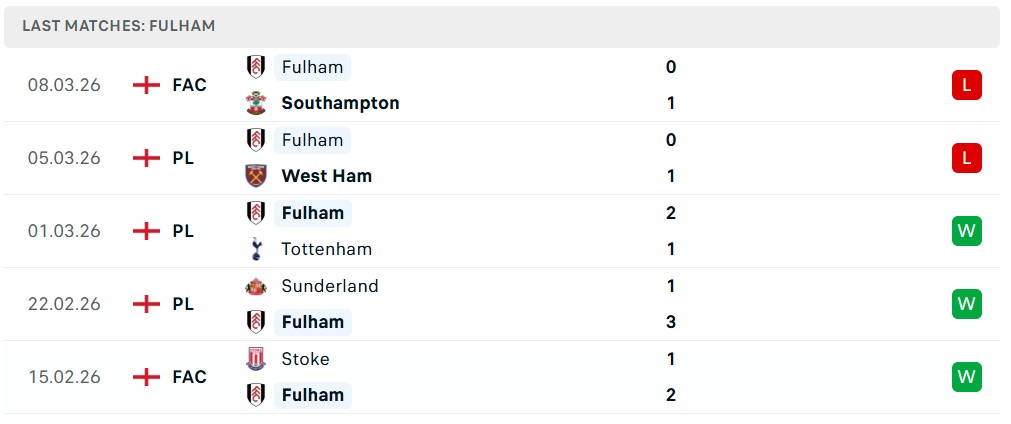The image size is (1011, 424).
Task: Open the Tottenham team link
Action: point(326,249)
